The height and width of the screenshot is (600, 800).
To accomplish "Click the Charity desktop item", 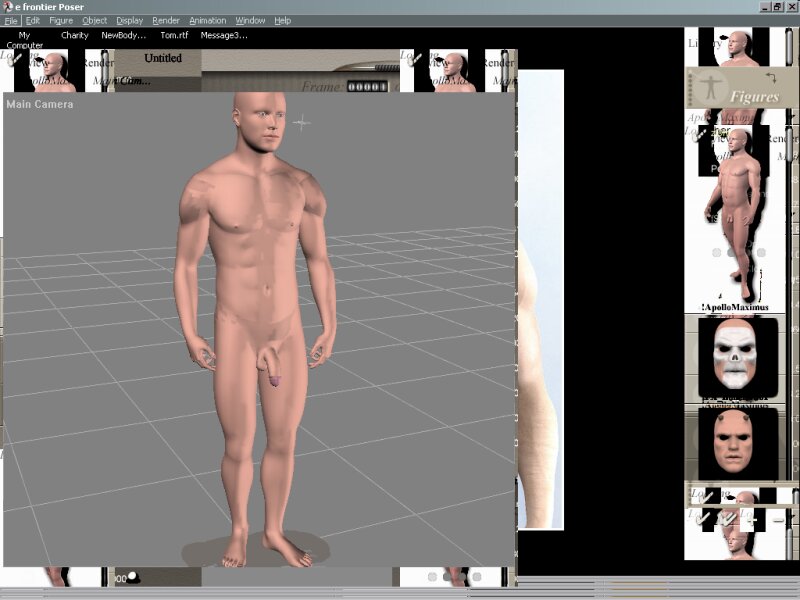I will pos(74,35).
